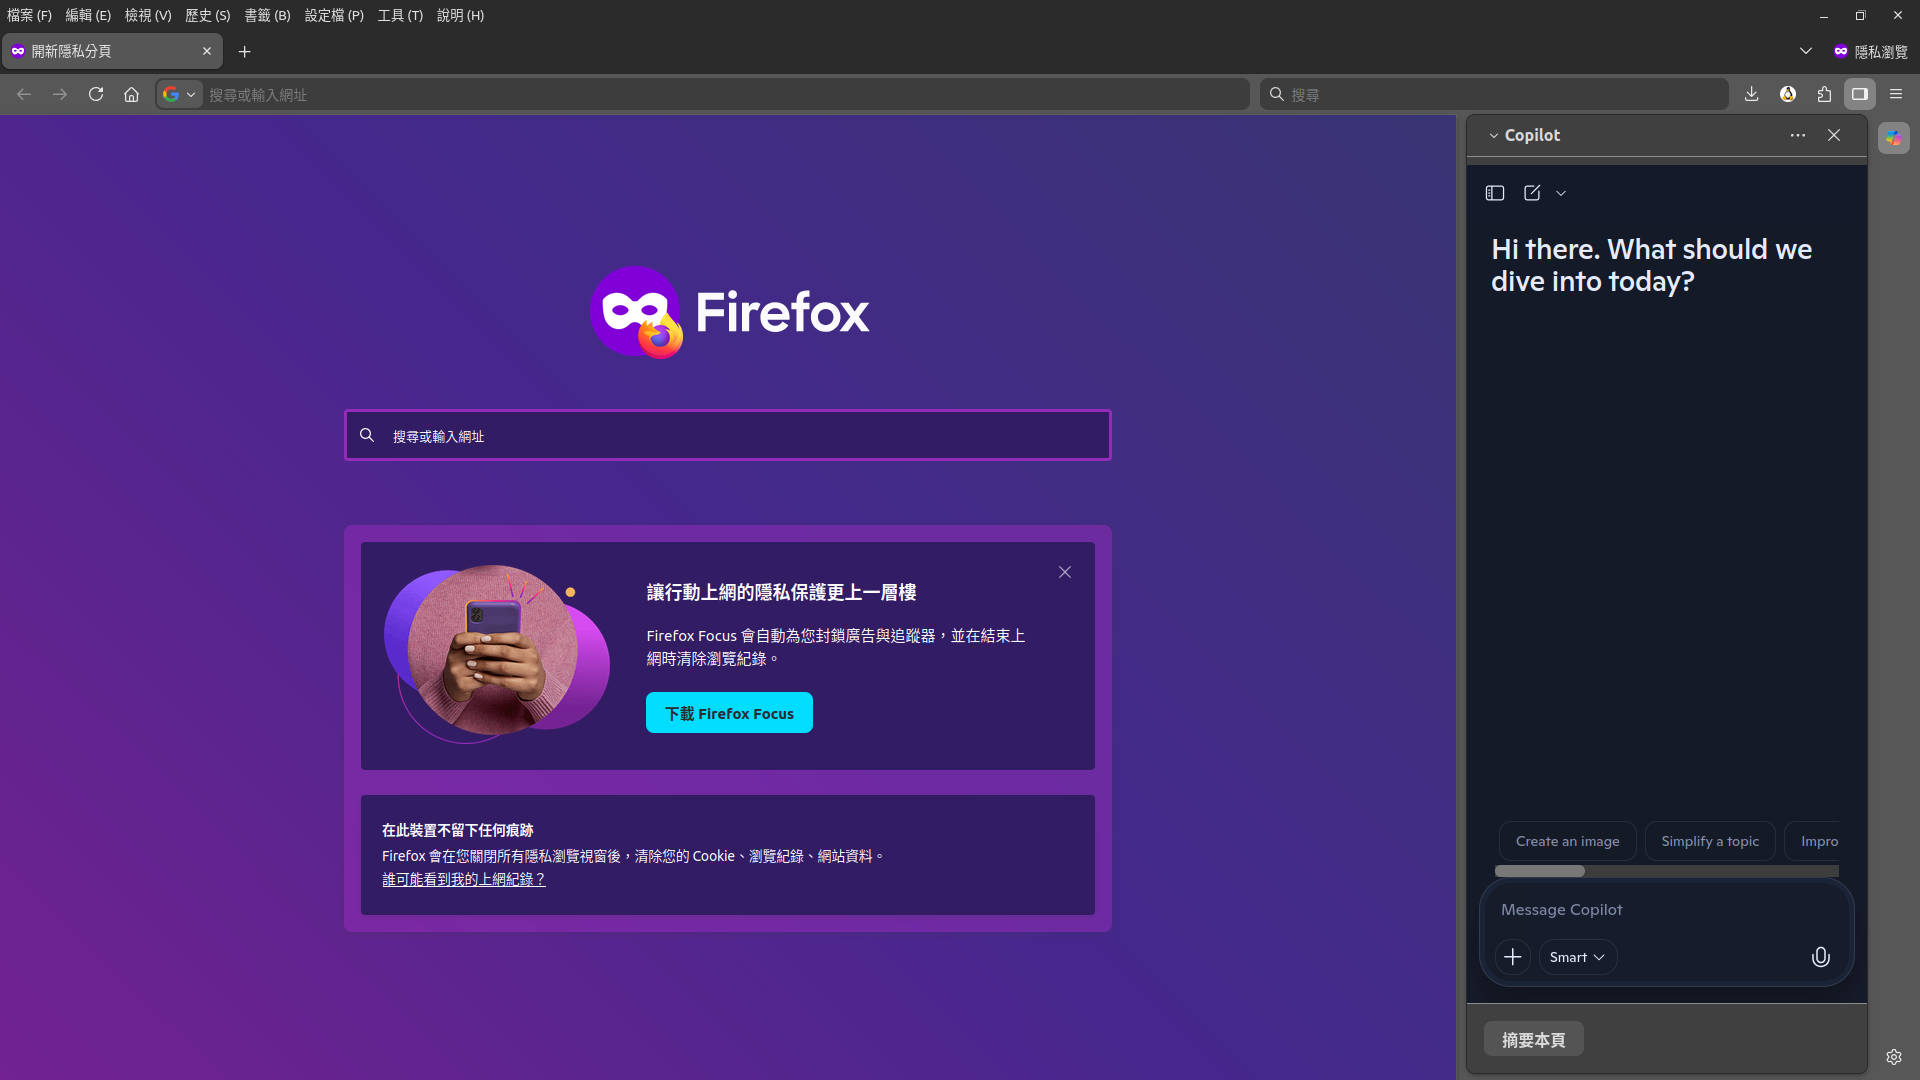Collapse the Copilot sidebar title chevron
The width and height of the screenshot is (1920, 1080).
click(x=1494, y=136)
